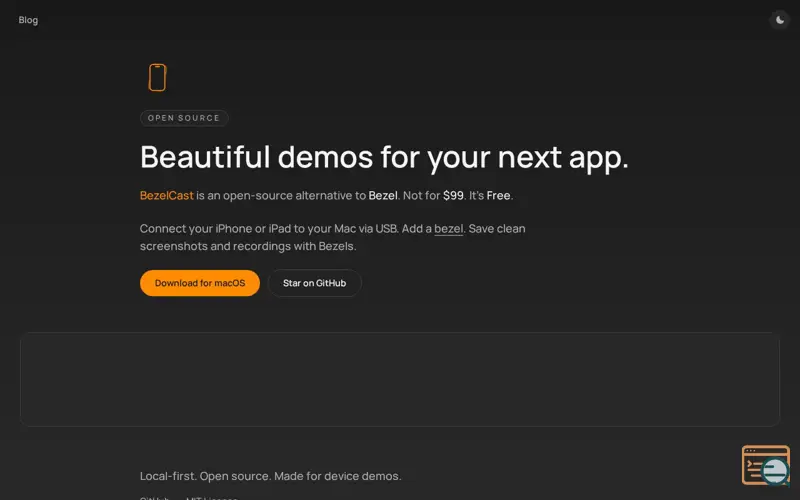Click the '$99' price text
This screenshot has height=500, width=800.
pyautogui.click(x=453, y=195)
